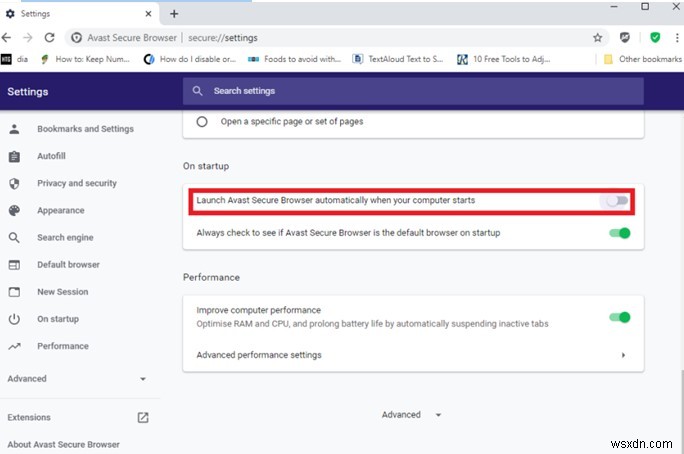
Task: Go to Privacy and security section
Action: (77, 184)
